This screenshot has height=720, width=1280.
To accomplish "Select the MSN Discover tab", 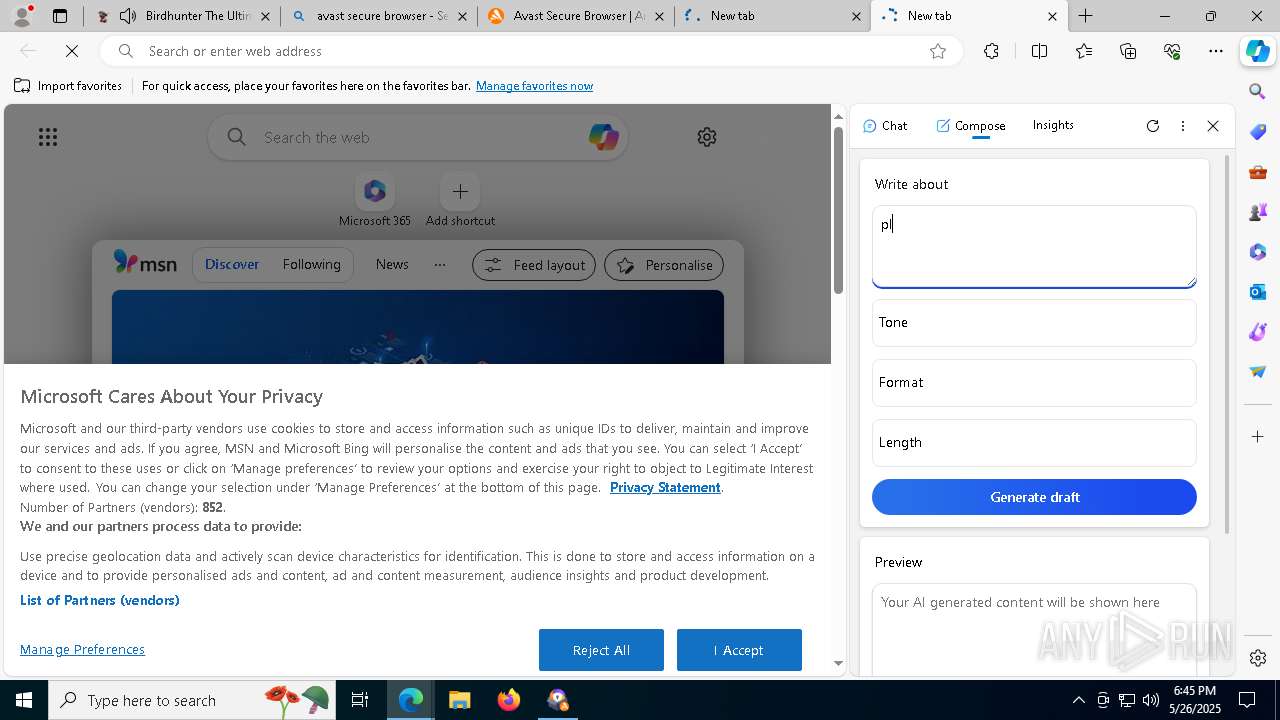I will pyautogui.click(x=232, y=264).
